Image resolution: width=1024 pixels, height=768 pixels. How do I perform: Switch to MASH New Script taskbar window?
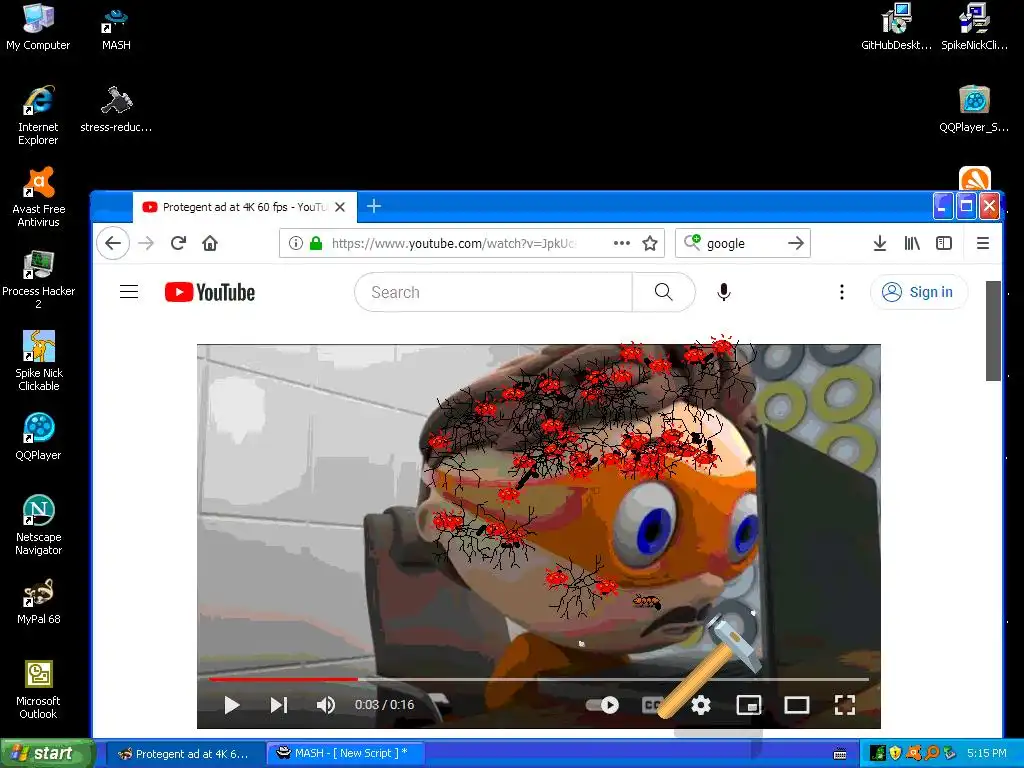click(x=346, y=754)
